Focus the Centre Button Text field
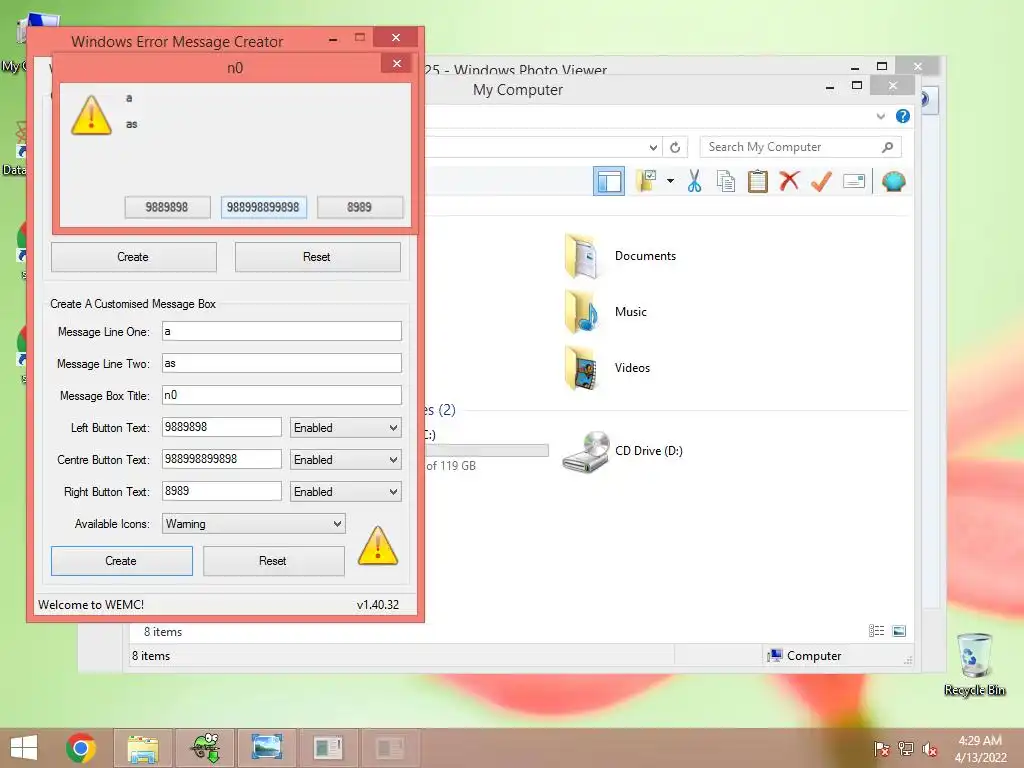Viewport: 1024px width, 768px height. (x=221, y=459)
